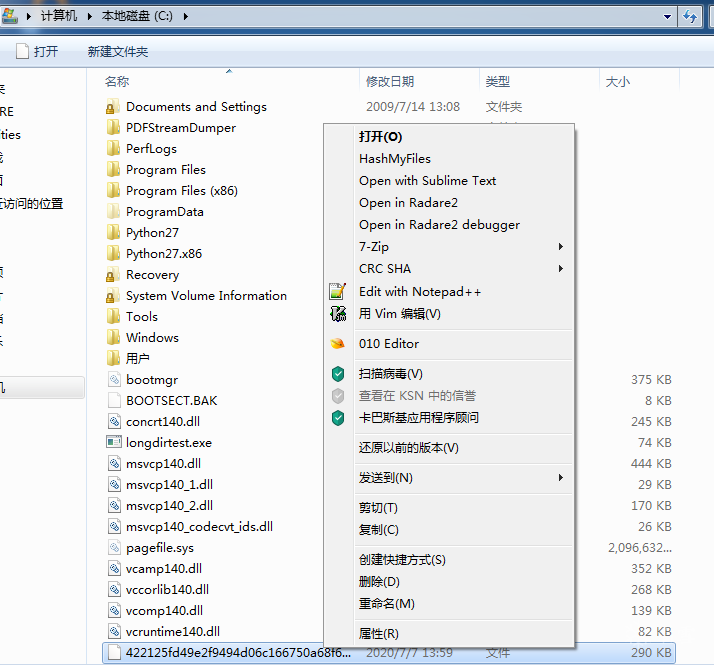Viewport: 714px width, 665px height.
Task: Click the 010 Editor icon
Action: pyautogui.click(x=337, y=343)
